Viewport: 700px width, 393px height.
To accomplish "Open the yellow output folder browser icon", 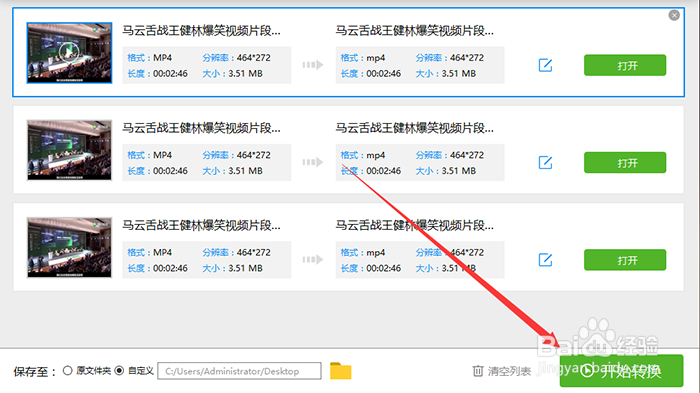I will pos(341,371).
